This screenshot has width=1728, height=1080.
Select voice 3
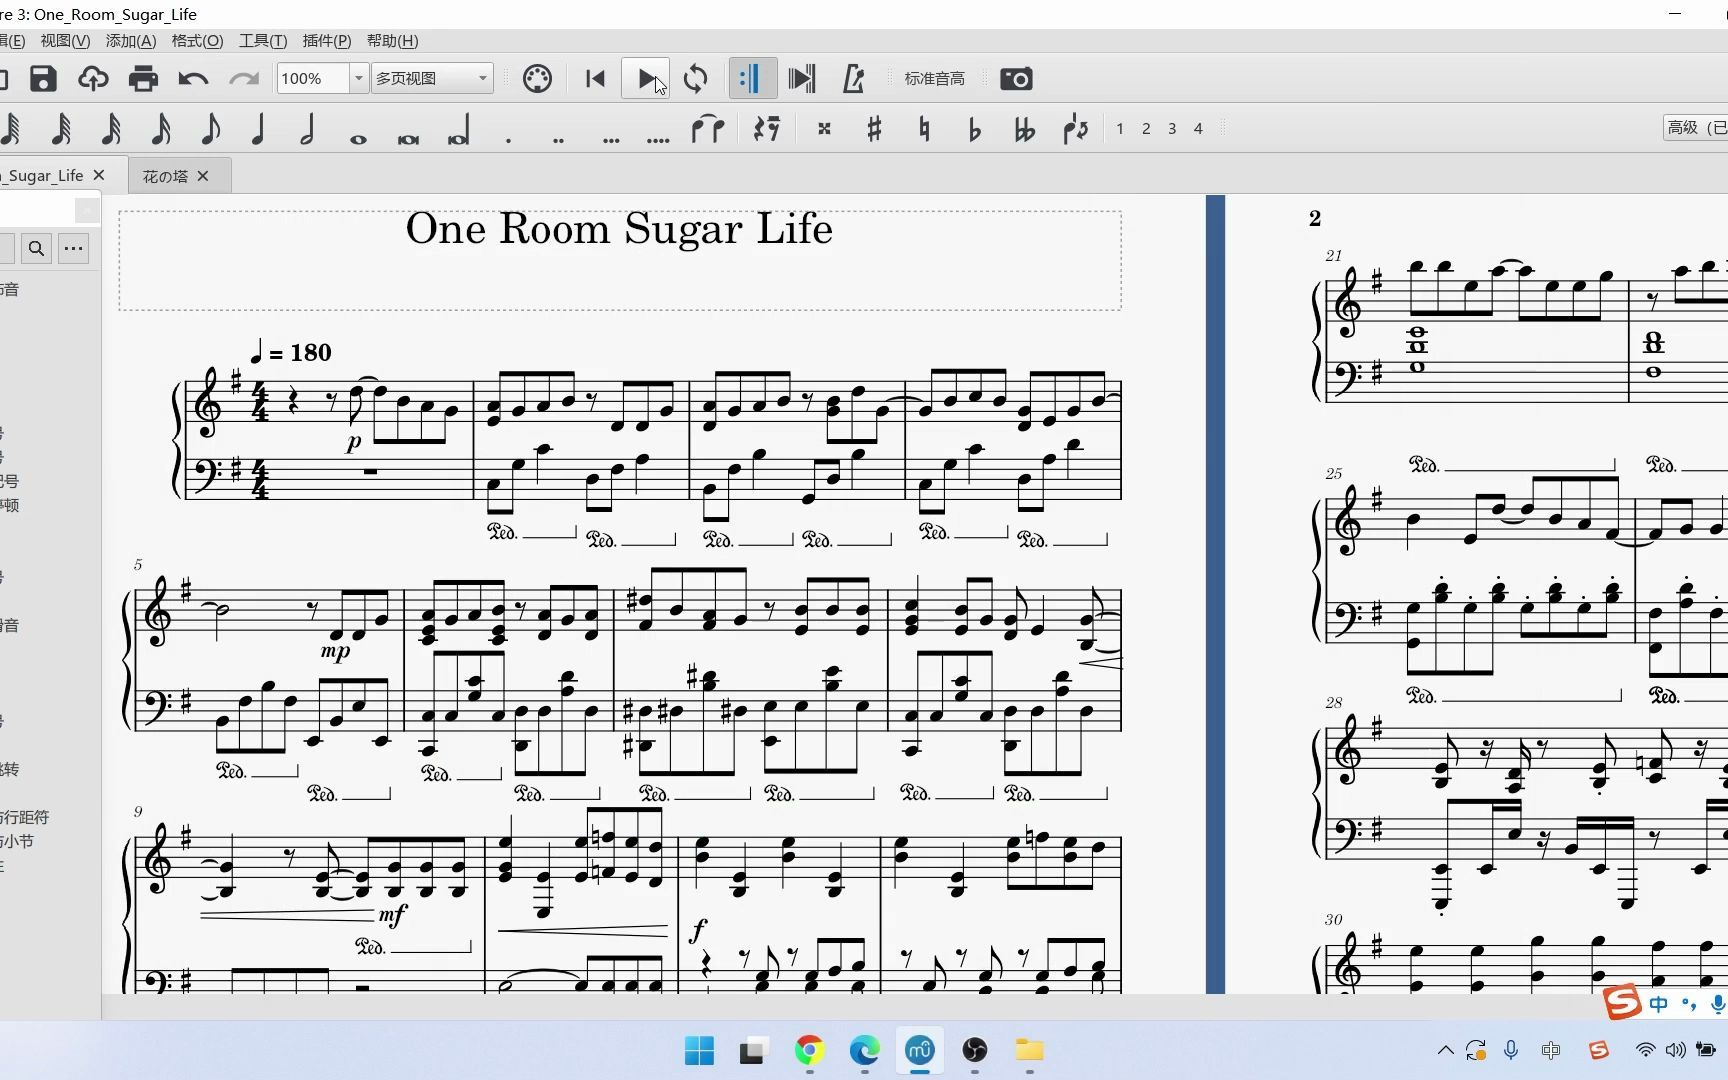[1172, 129]
